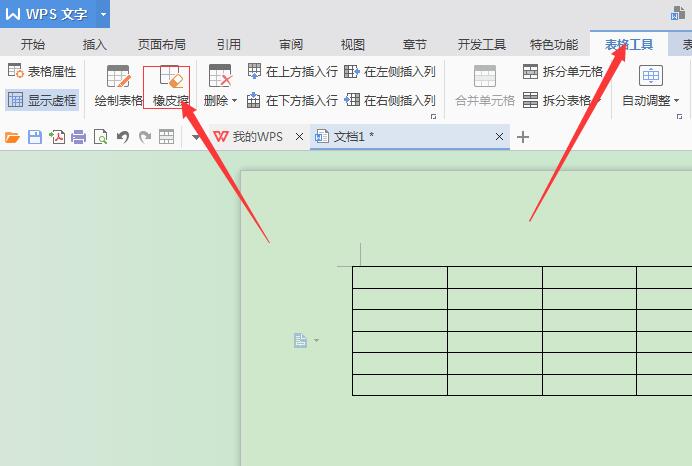Expand the 自动调整 dropdown arrow

coord(677,101)
